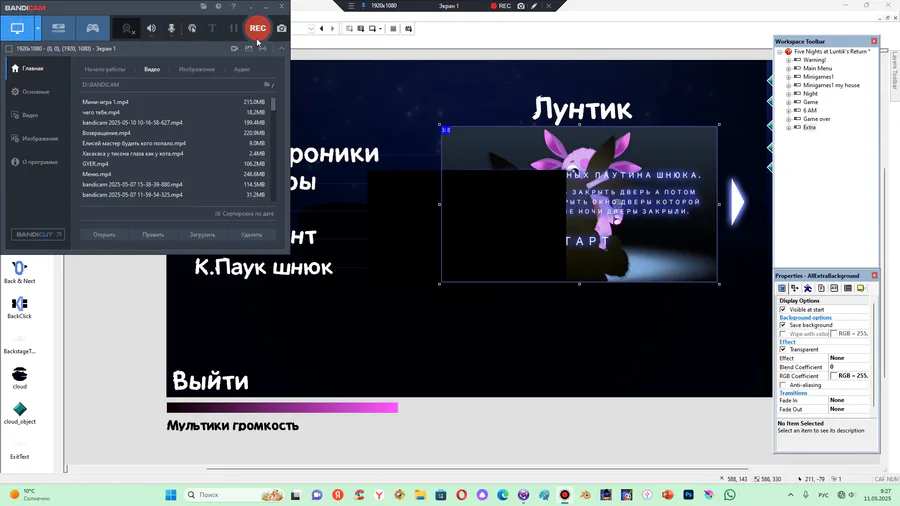The image size is (900, 506).
Task: Select Bandicam HDMI device recording mode
Action: [59, 28]
